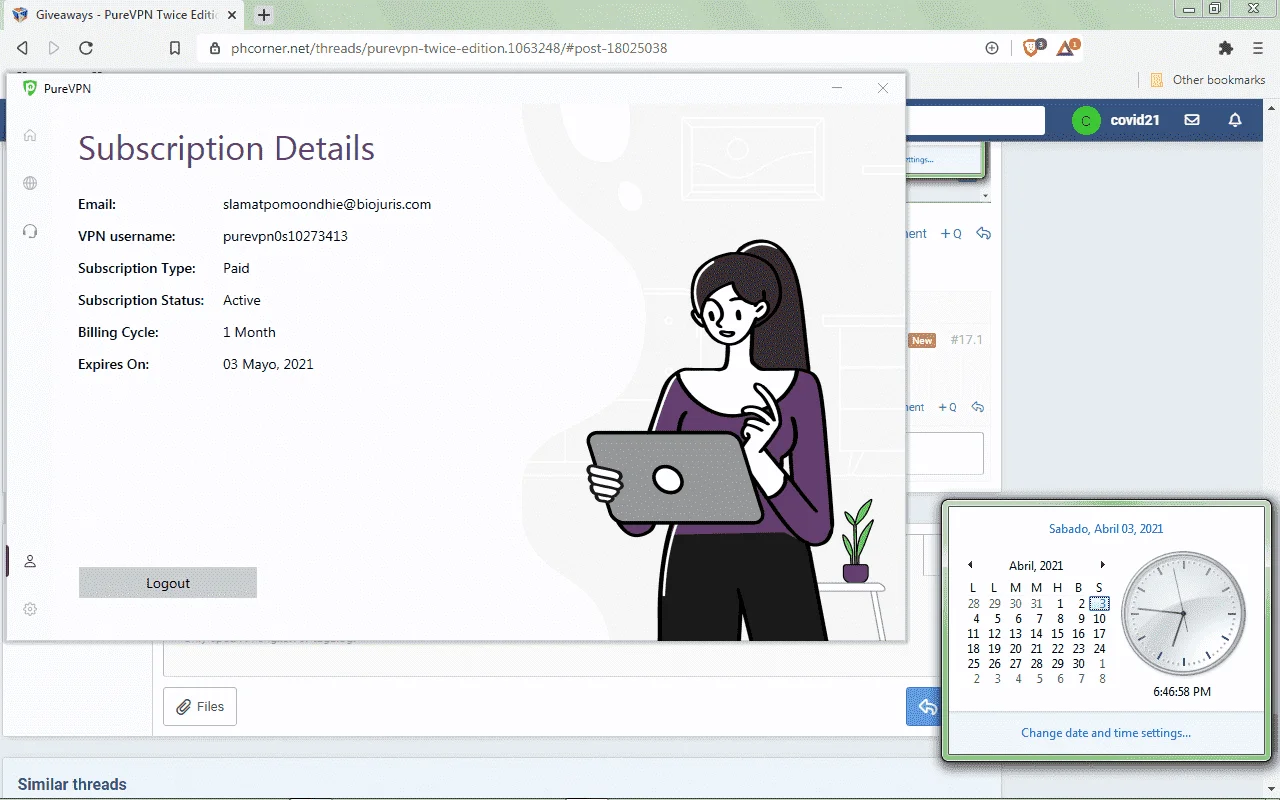Open the forum alerts bell icon
Image resolution: width=1280 pixels, height=800 pixels.
(x=1235, y=120)
